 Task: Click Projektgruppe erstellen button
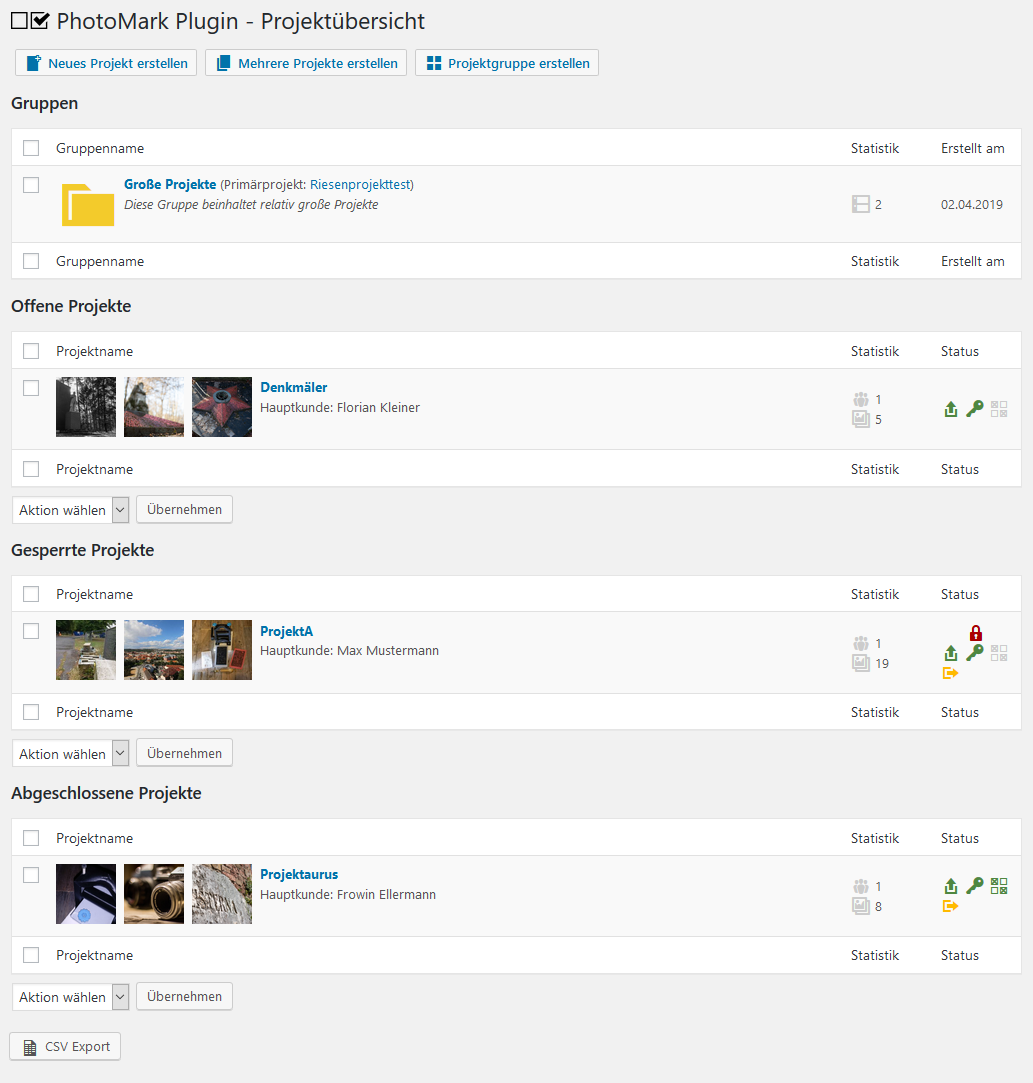pyautogui.click(x=507, y=63)
